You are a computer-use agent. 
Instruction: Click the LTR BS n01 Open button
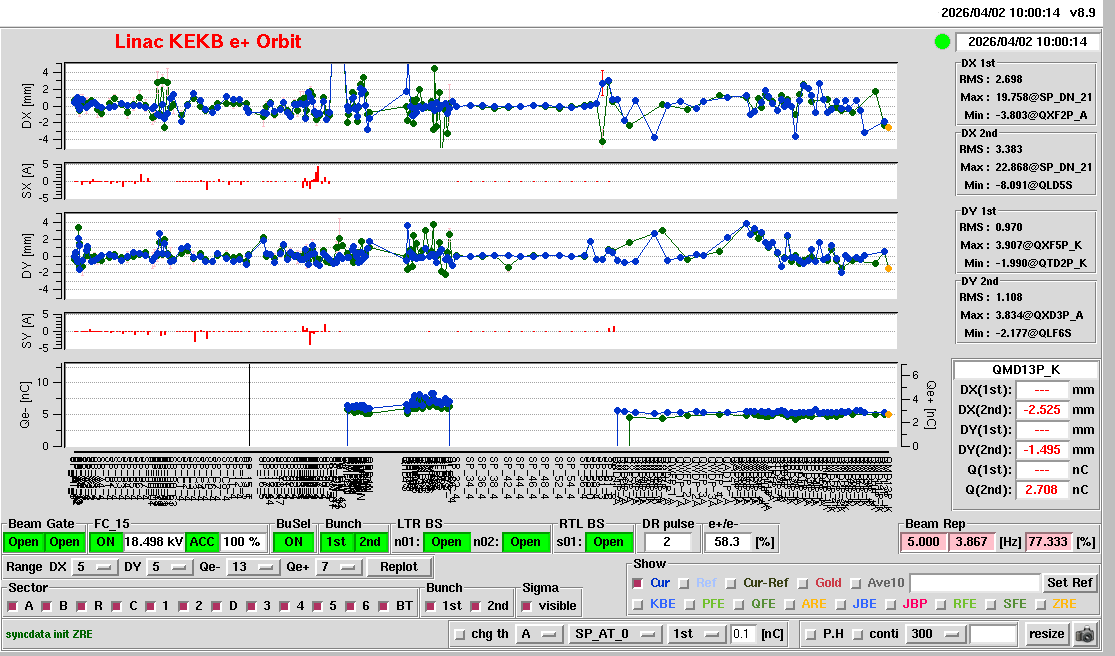pos(446,542)
